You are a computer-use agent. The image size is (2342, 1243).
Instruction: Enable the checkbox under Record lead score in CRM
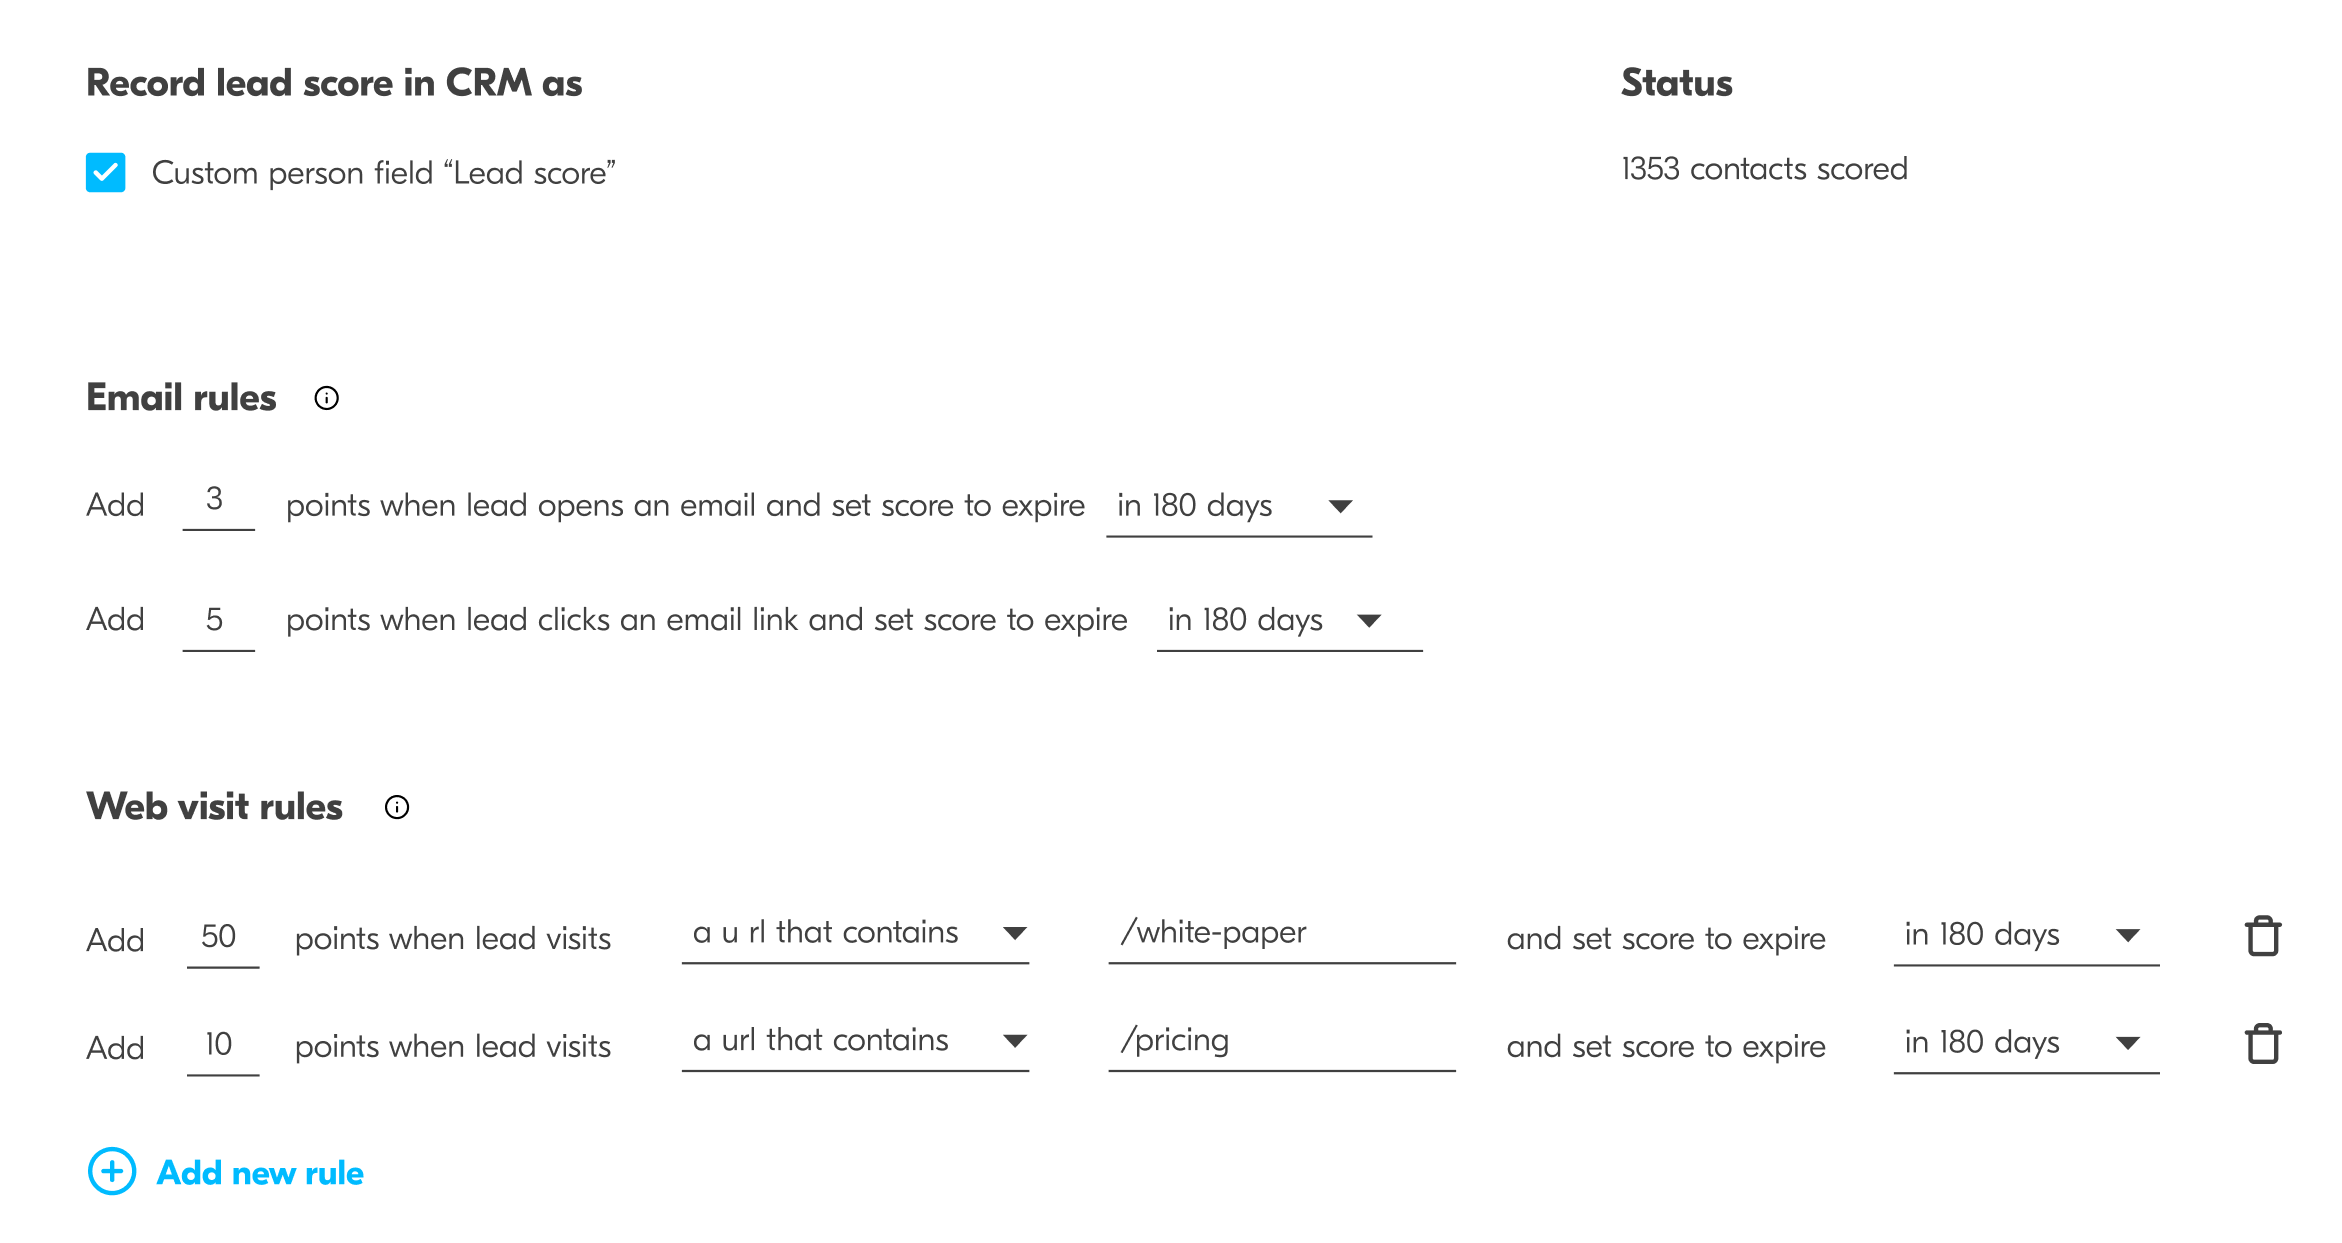(104, 172)
